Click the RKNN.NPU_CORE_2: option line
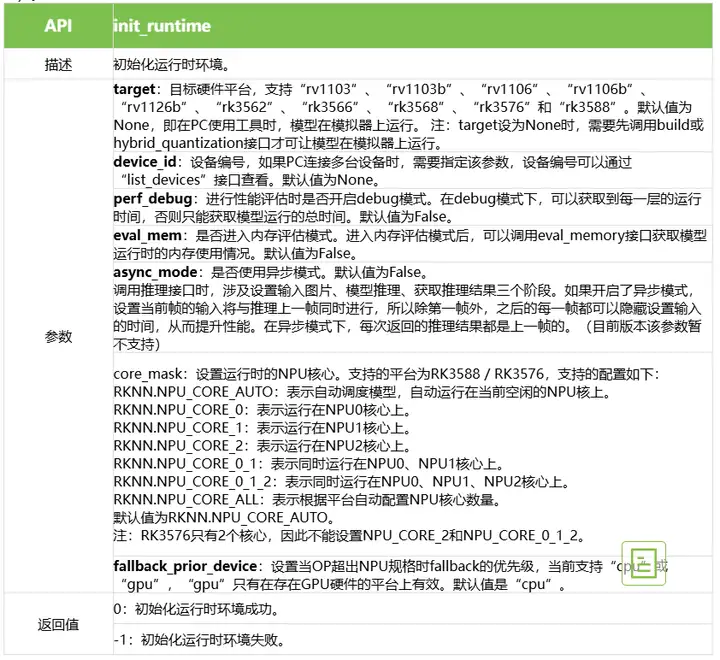720x660 pixels. coord(262,446)
